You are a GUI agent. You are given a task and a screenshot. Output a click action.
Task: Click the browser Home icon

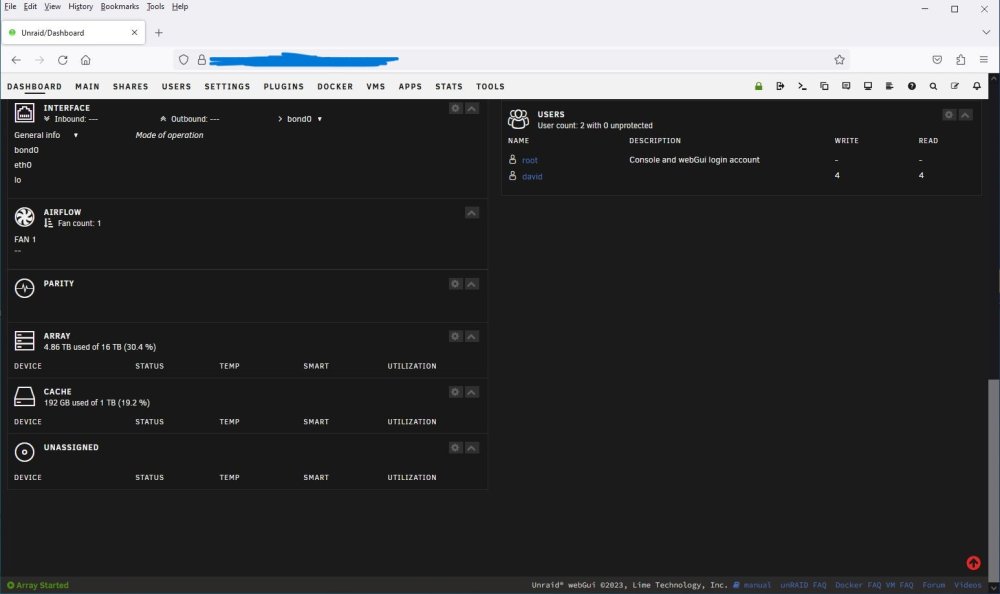85,60
